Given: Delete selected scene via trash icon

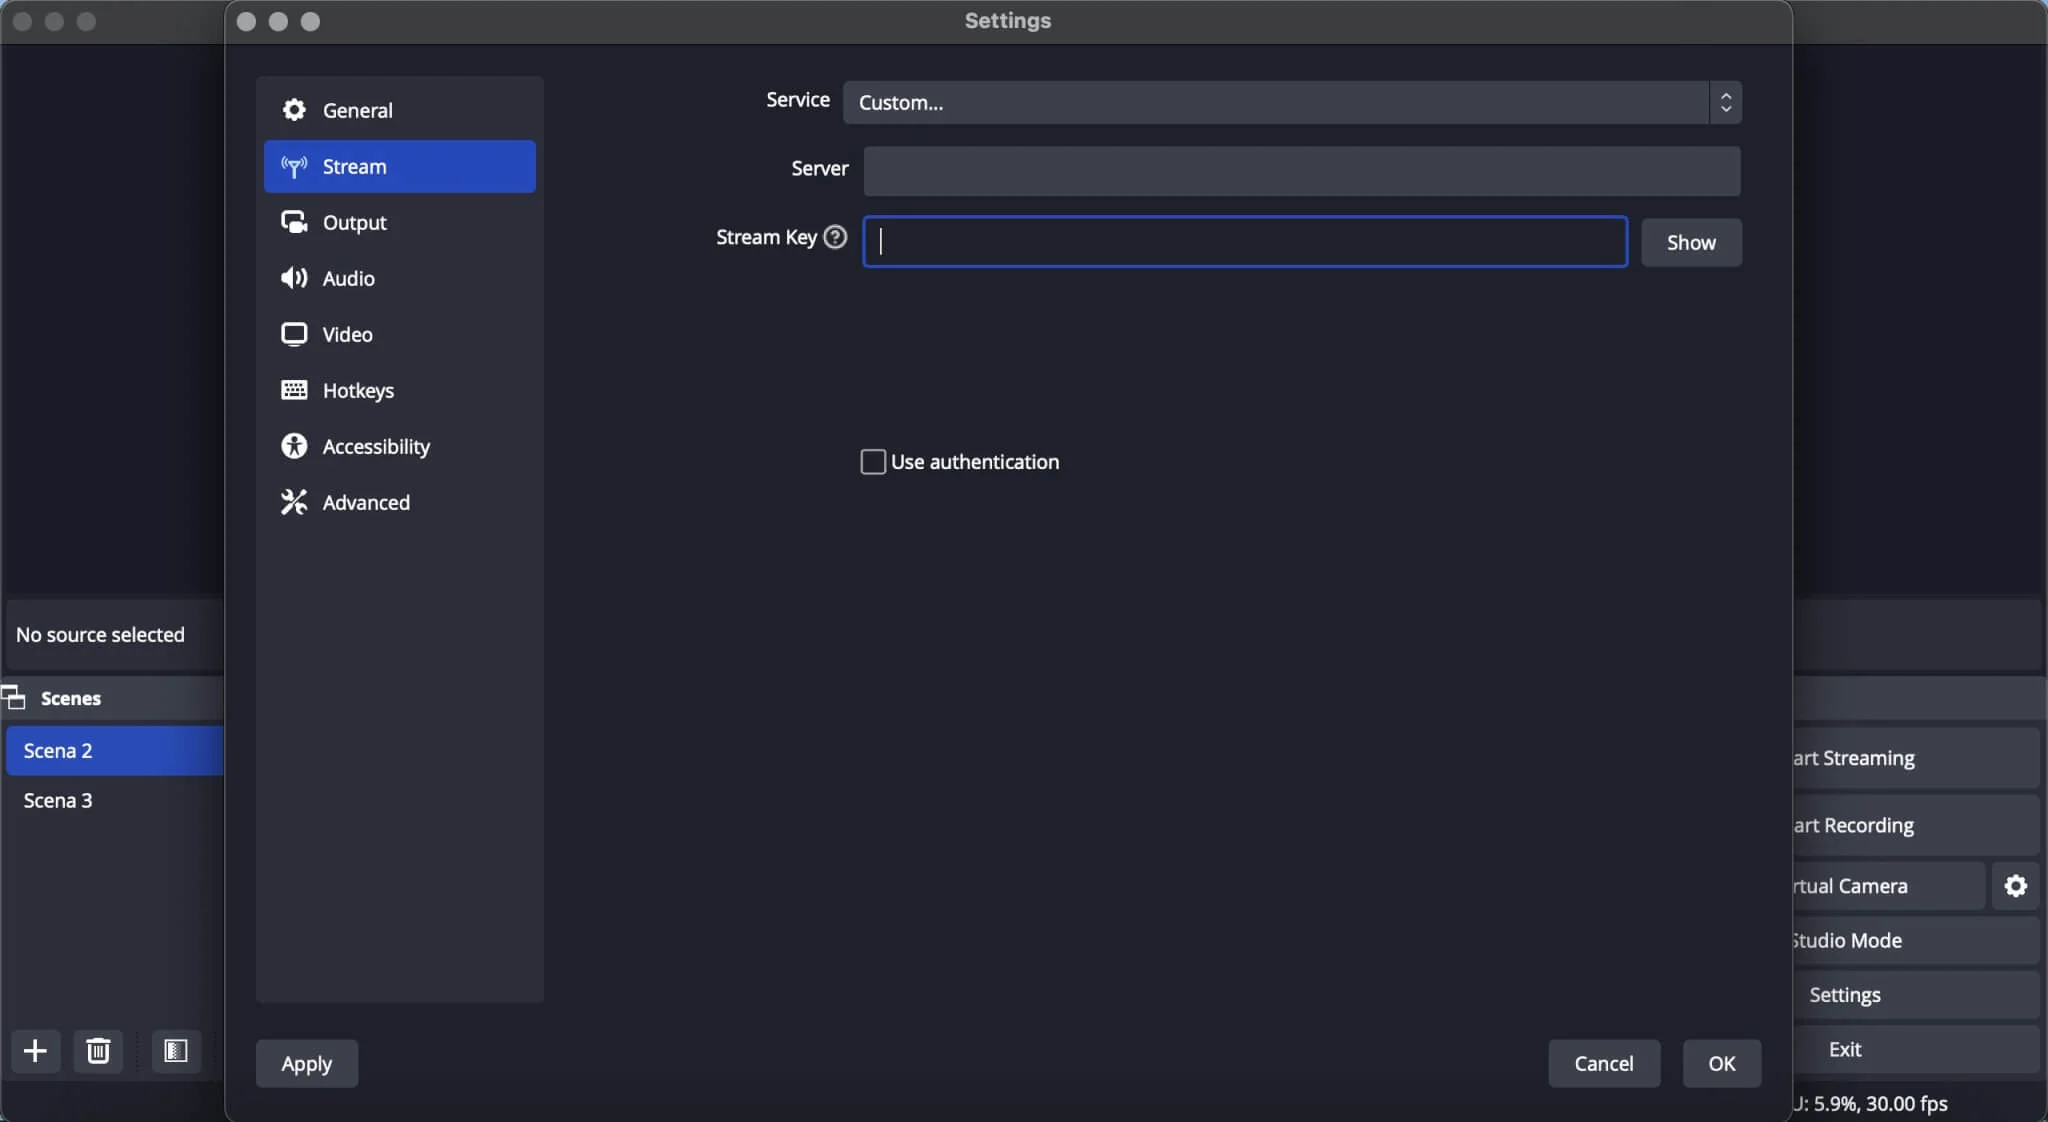Looking at the screenshot, I should [x=97, y=1051].
